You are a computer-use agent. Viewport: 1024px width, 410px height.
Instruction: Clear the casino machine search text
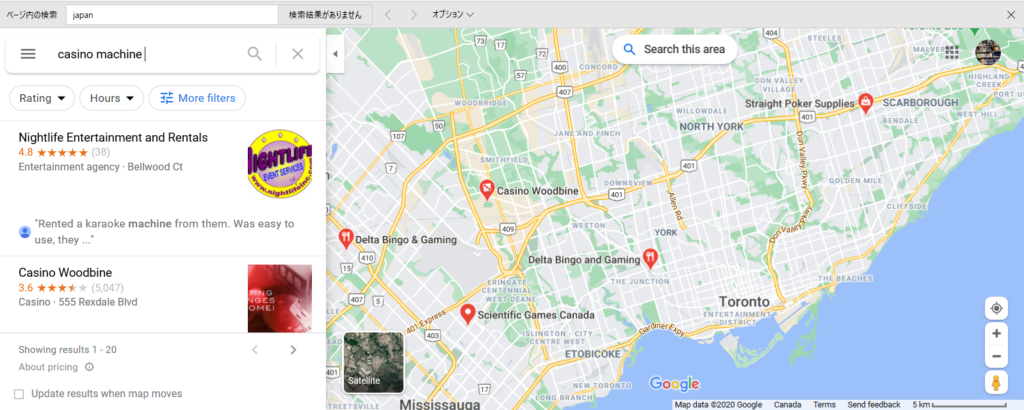[x=298, y=54]
